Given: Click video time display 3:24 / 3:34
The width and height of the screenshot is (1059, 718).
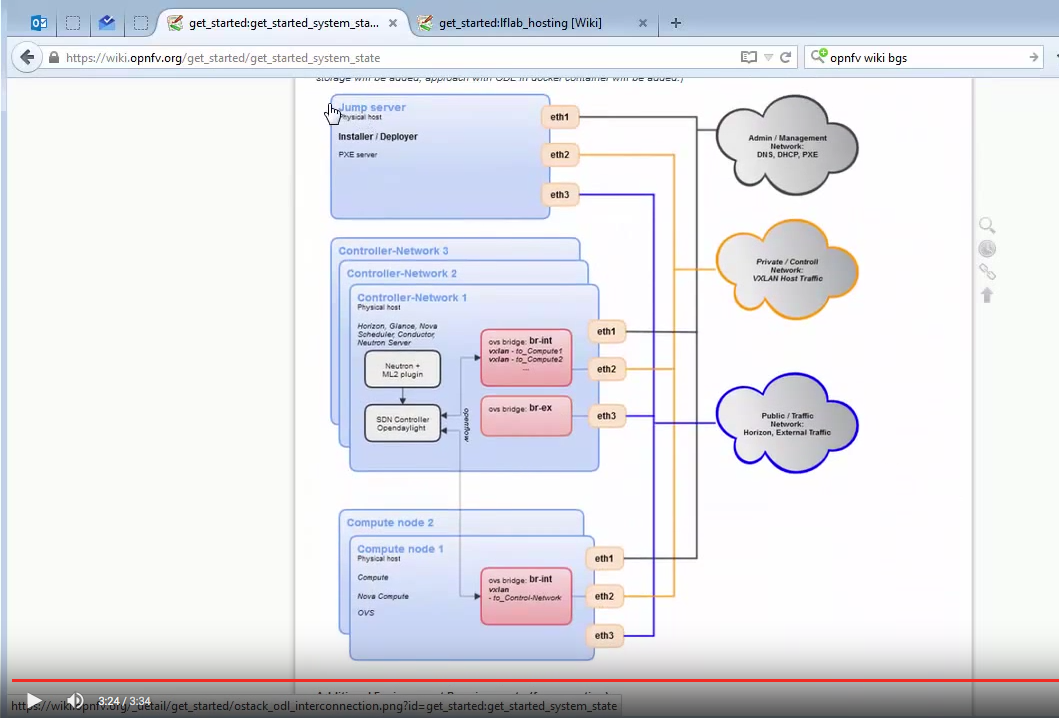Looking at the screenshot, I should tap(124, 701).
